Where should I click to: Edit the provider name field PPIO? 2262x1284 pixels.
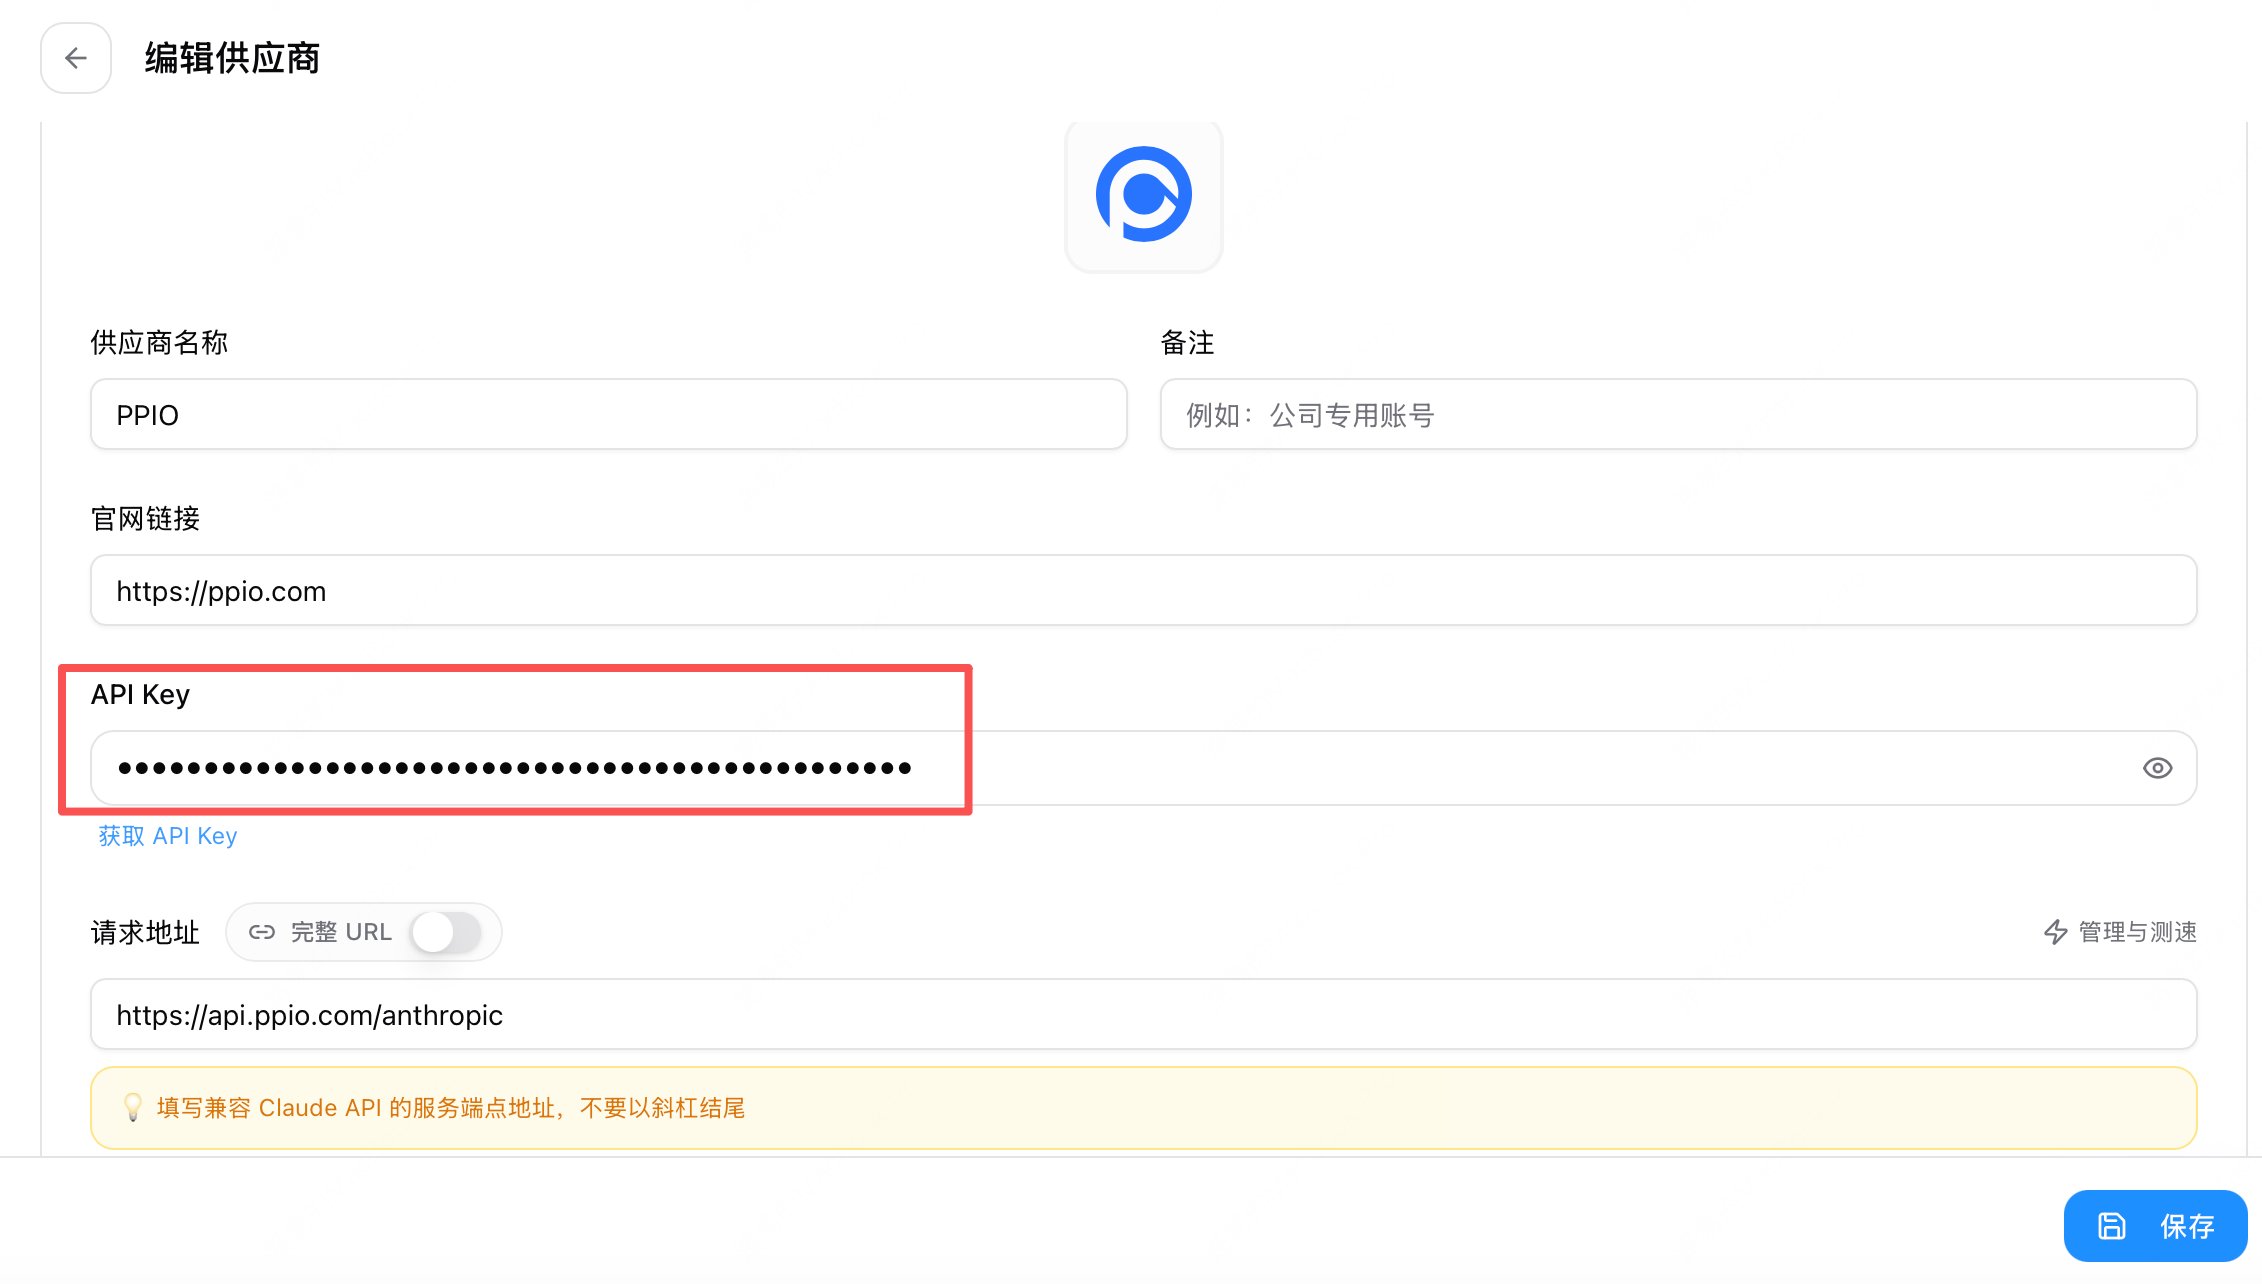click(609, 414)
